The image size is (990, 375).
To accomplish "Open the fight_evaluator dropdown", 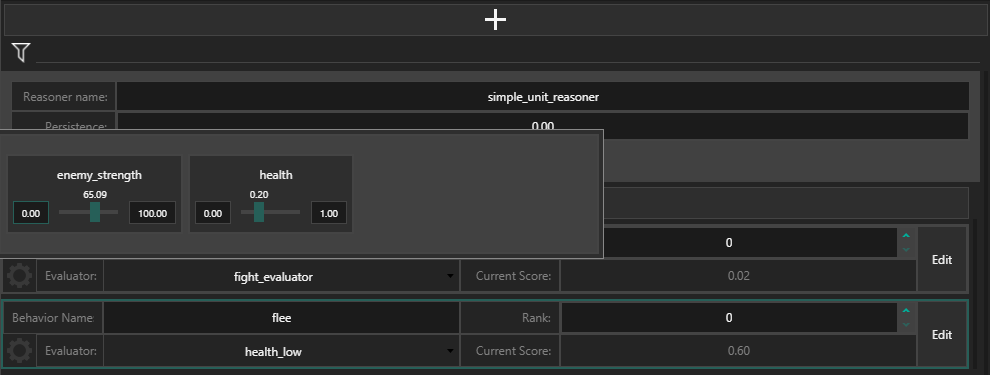I will click(281, 277).
